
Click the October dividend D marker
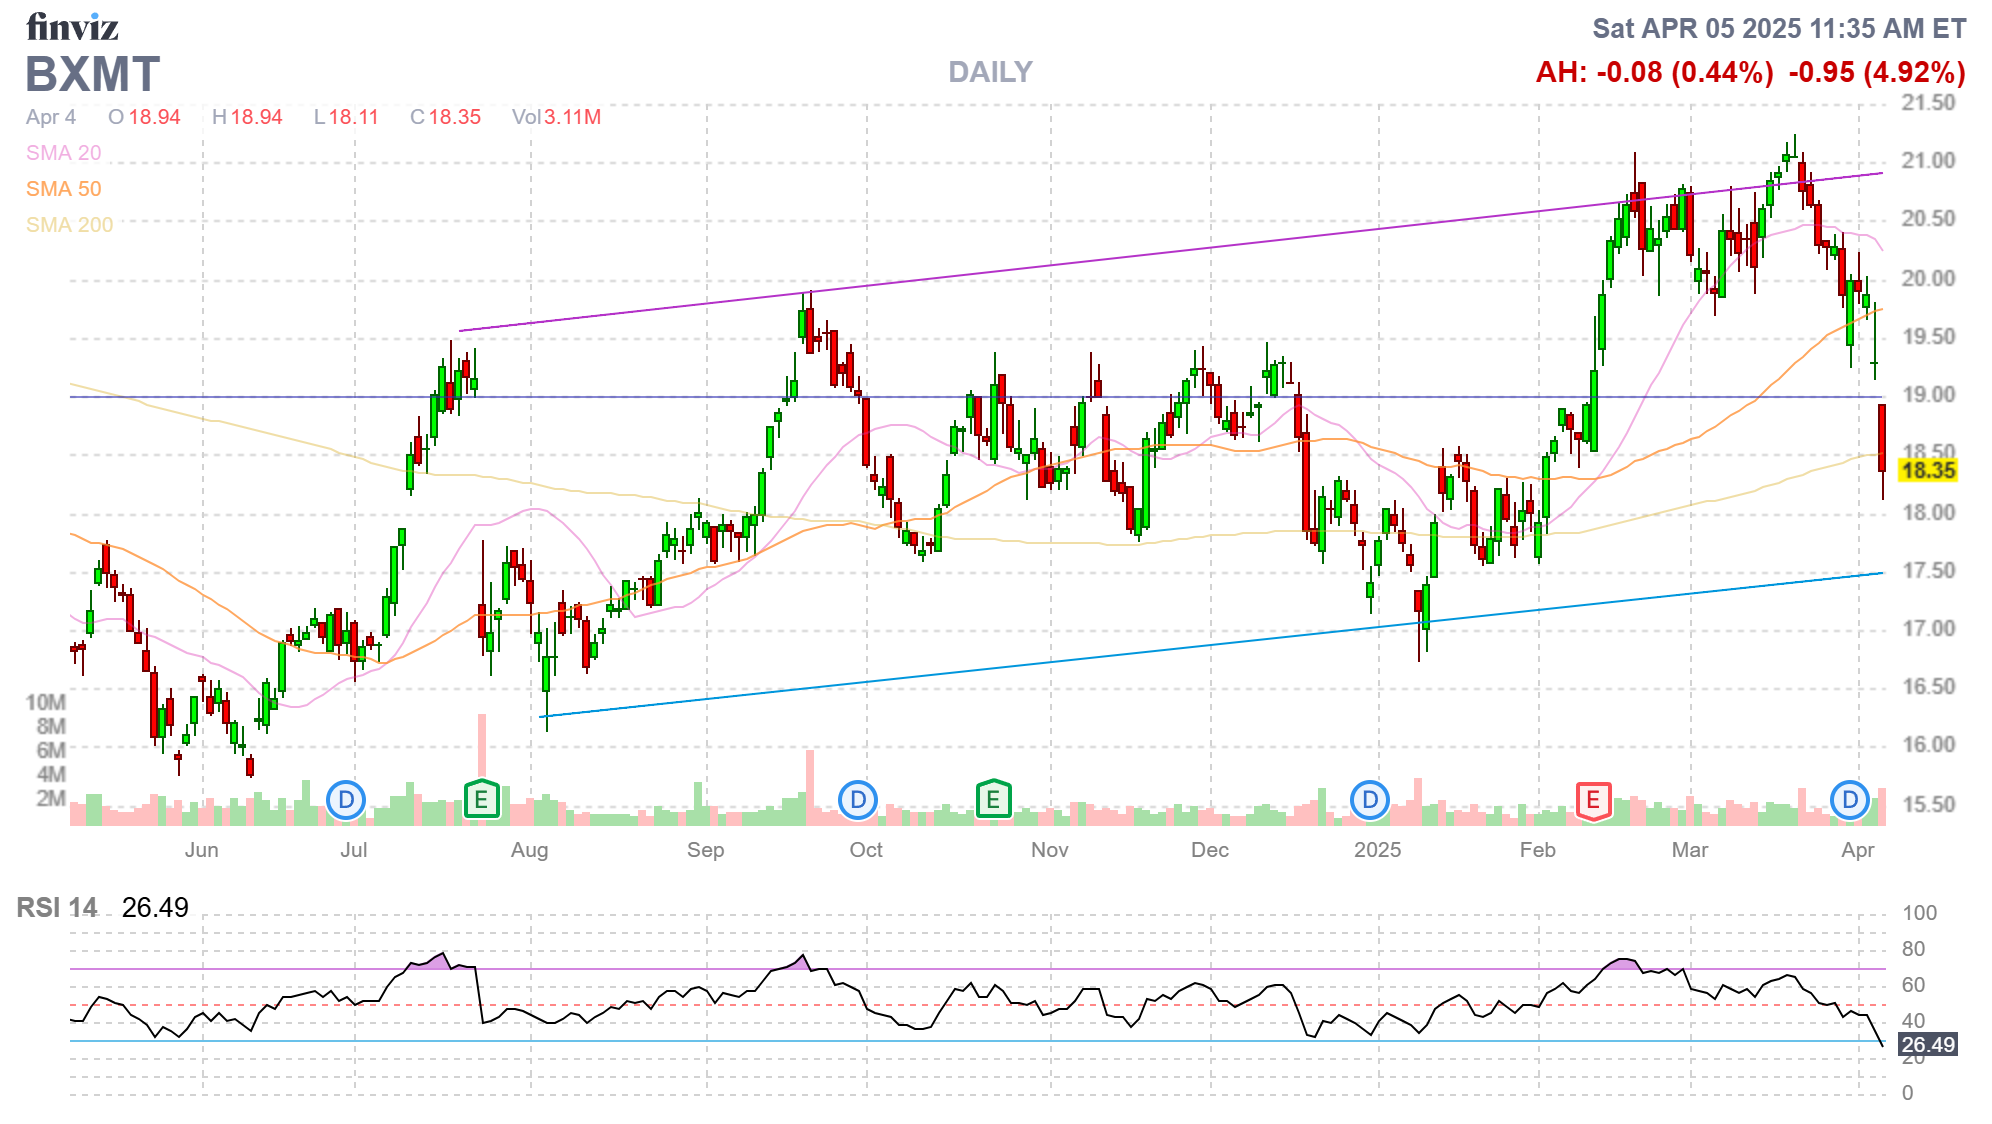point(858,800)
